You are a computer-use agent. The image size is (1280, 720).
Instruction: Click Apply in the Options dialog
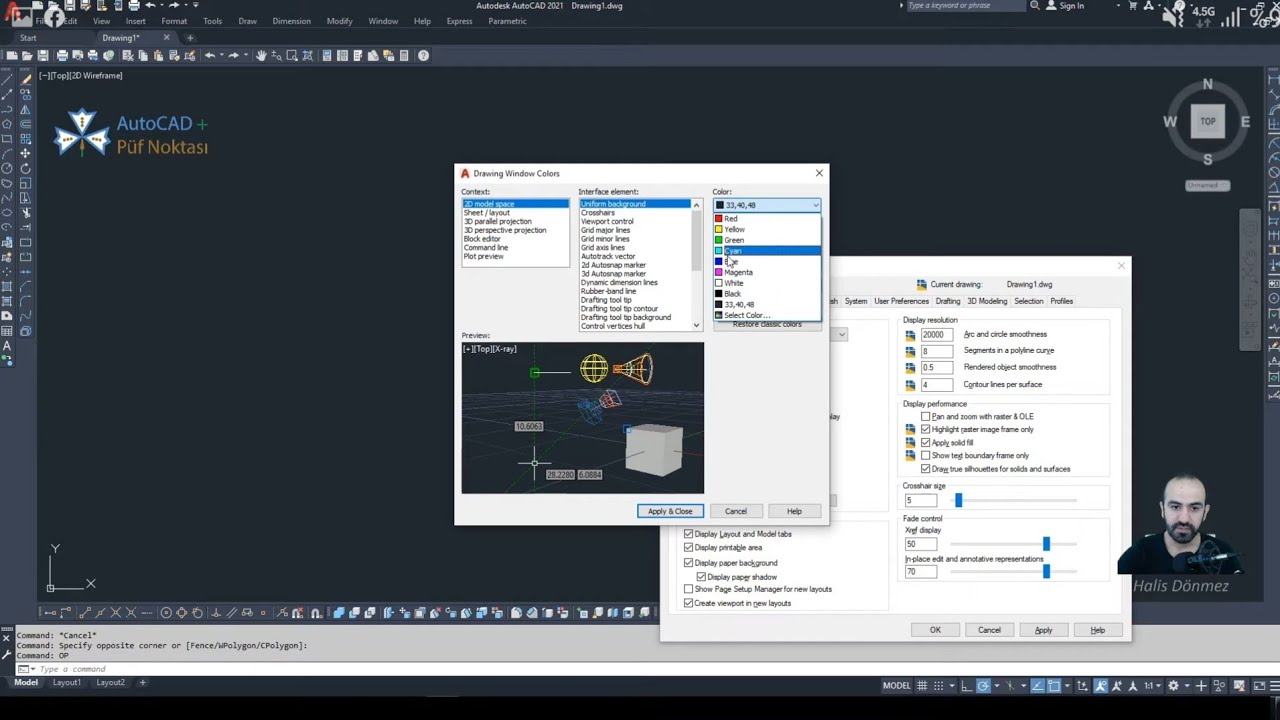point(1043,630)
